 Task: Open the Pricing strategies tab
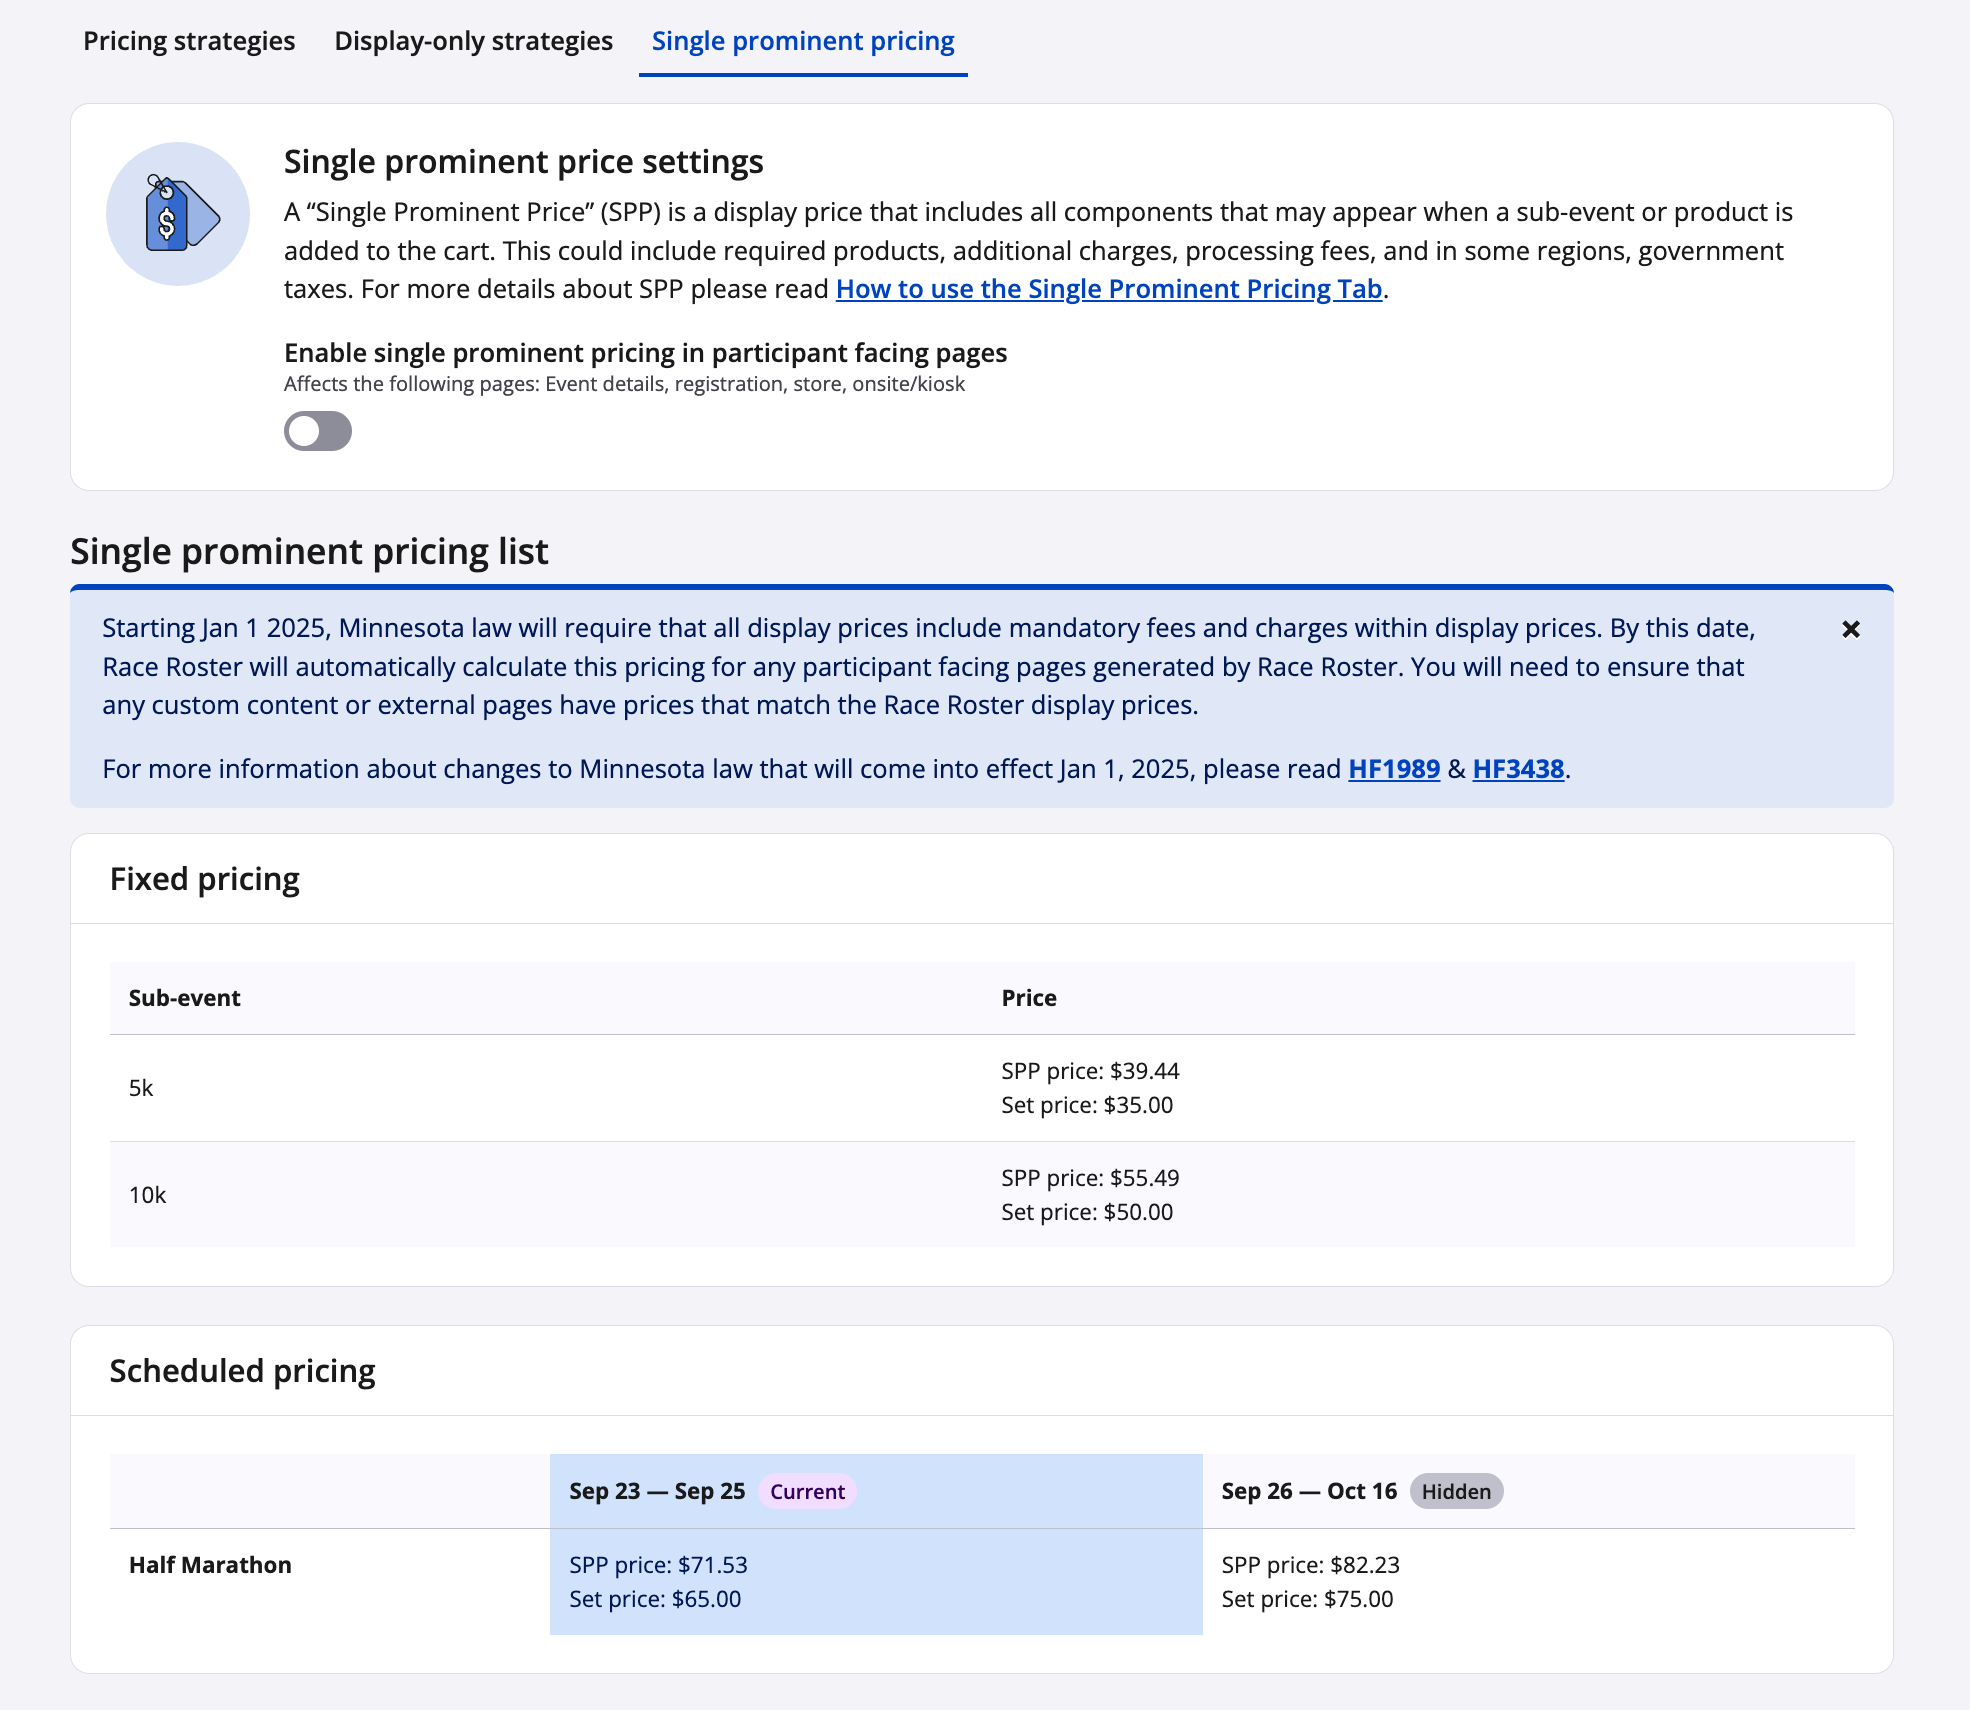click(189, 41)
